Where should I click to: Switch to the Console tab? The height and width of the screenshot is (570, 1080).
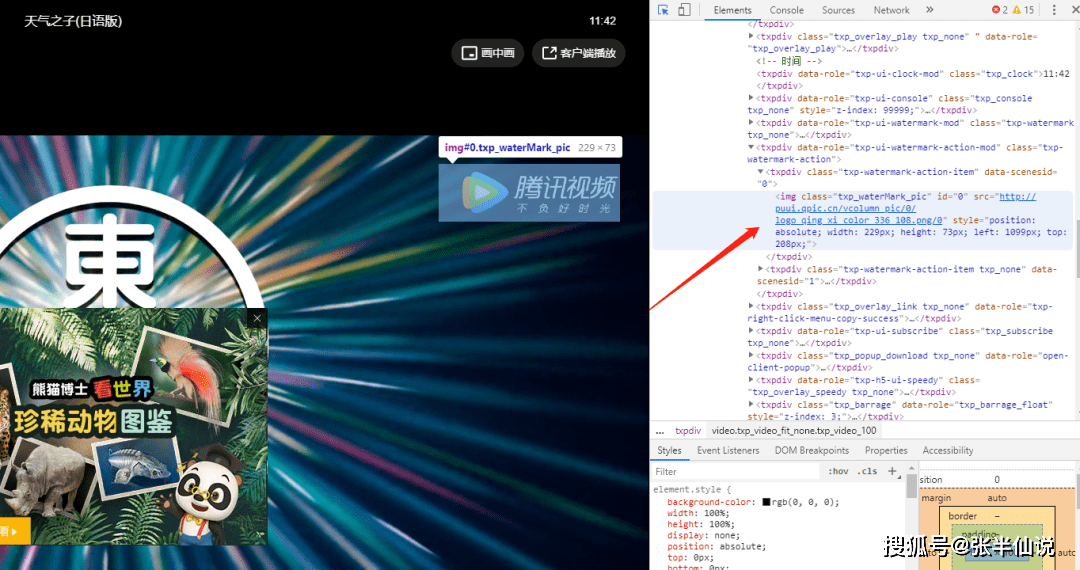786,10
